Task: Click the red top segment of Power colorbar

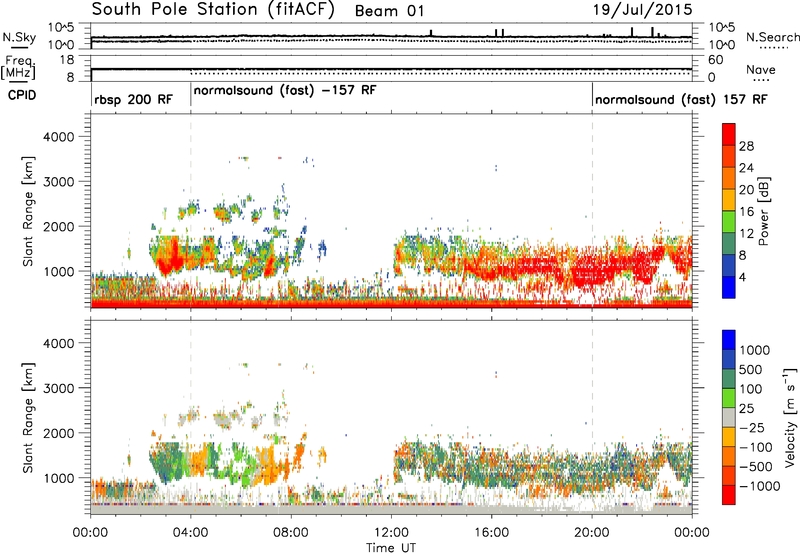Action: coord(729,135)
